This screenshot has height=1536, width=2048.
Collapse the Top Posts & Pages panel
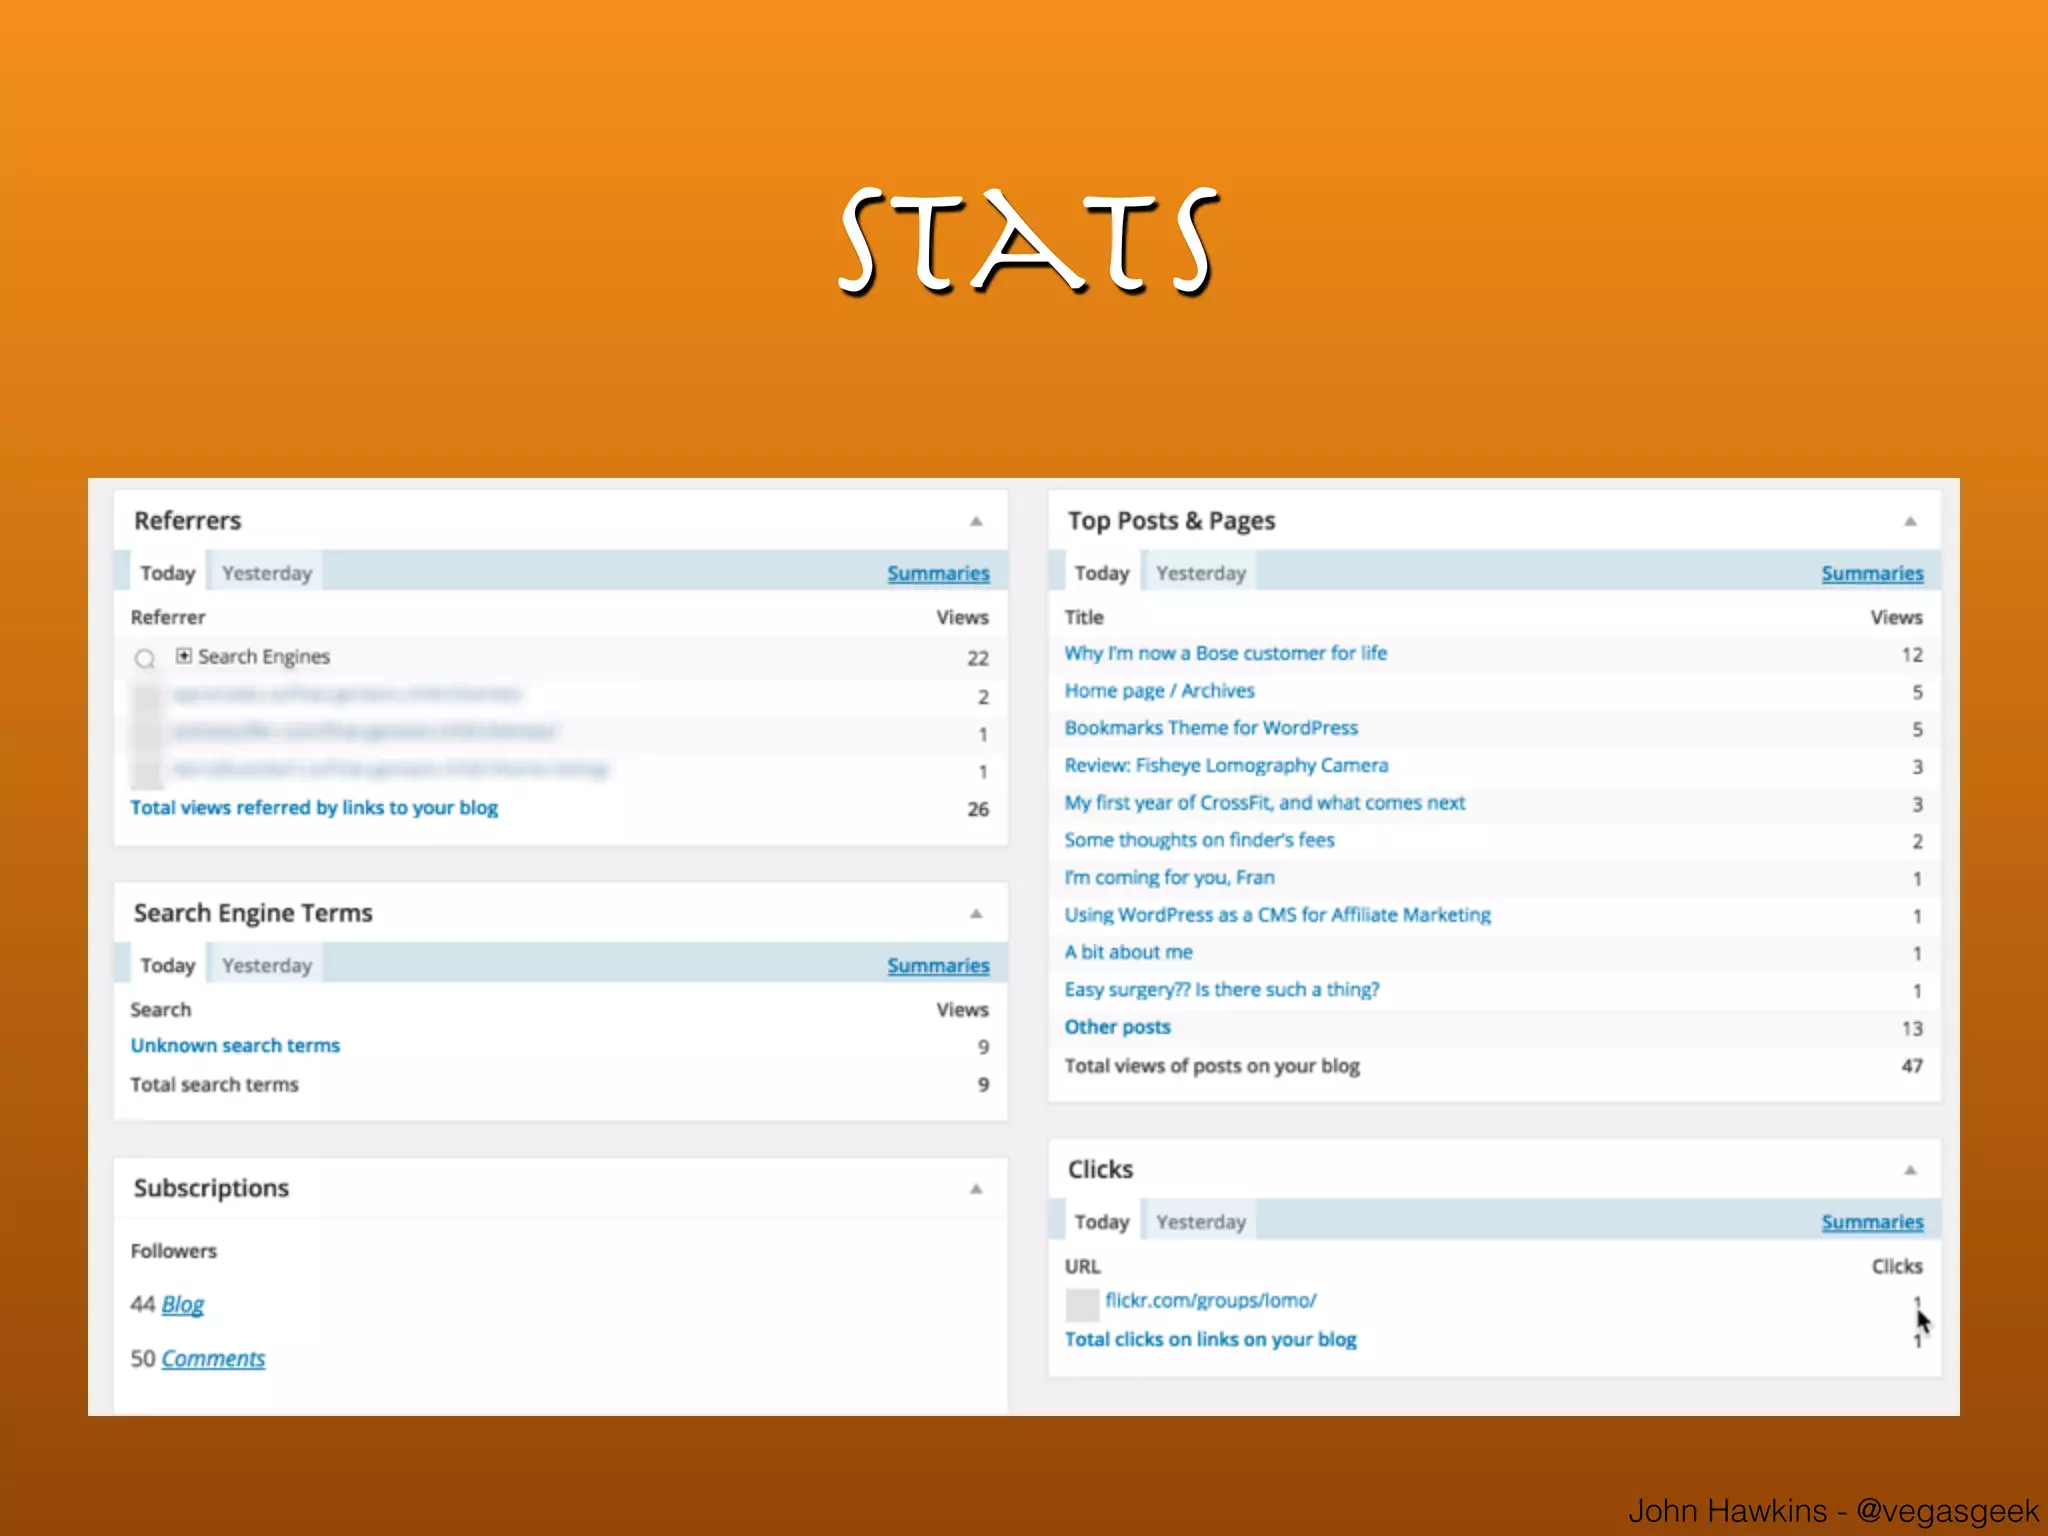[x=1910, y=521]
